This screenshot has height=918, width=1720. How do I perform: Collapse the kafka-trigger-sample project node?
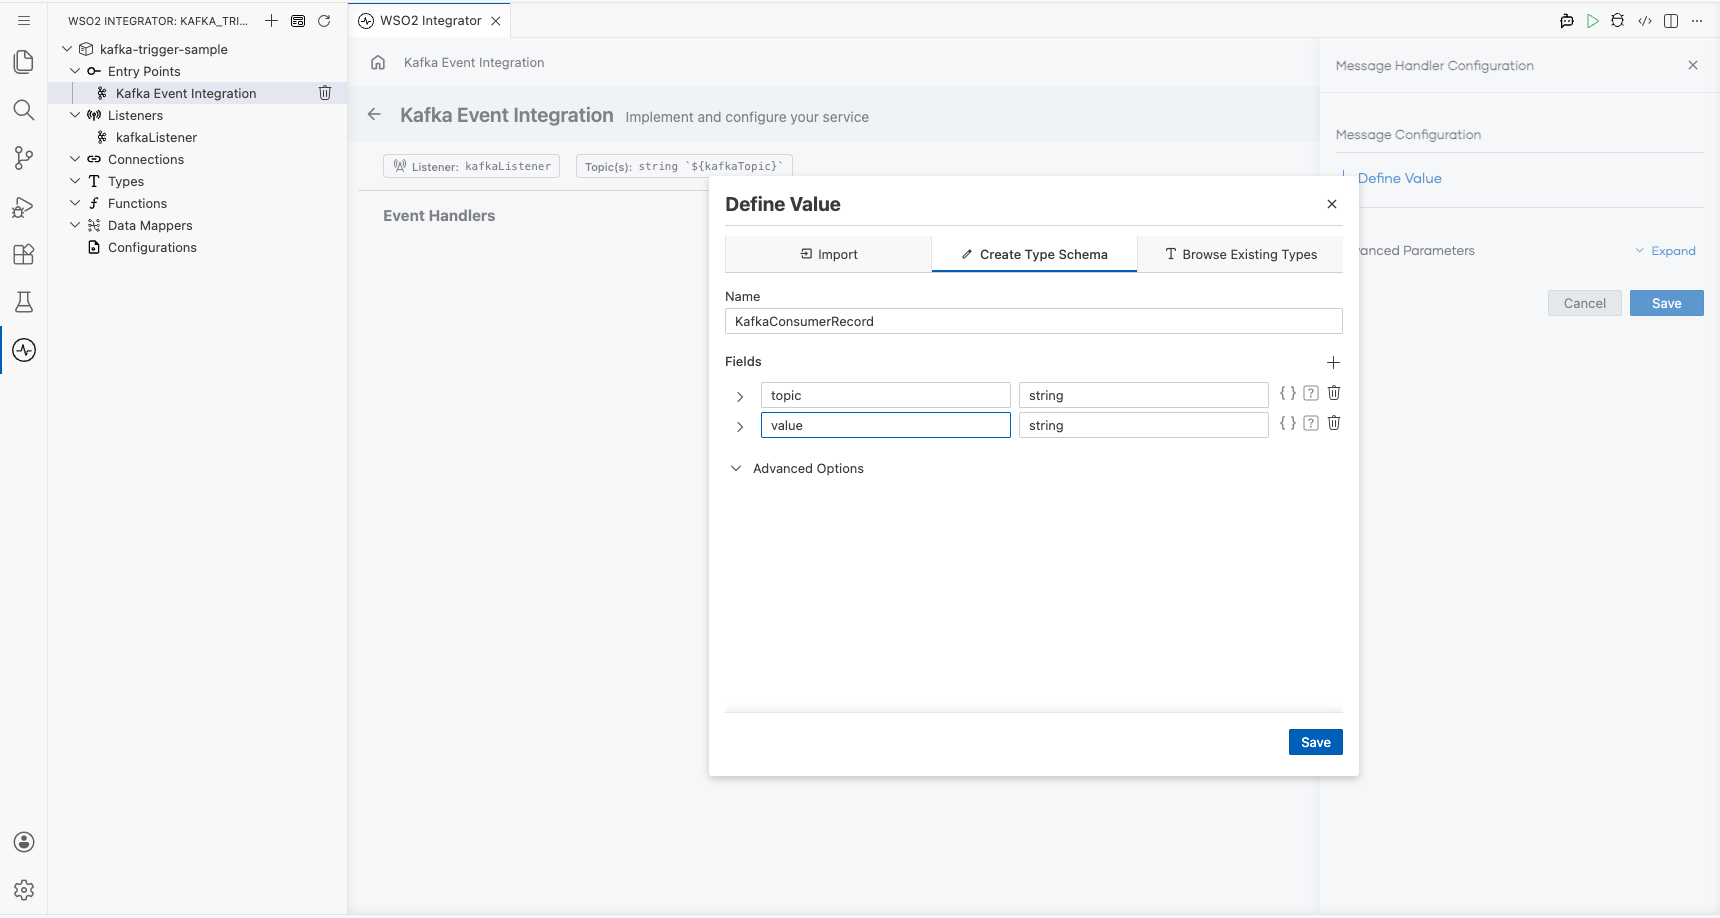[67, 49]
